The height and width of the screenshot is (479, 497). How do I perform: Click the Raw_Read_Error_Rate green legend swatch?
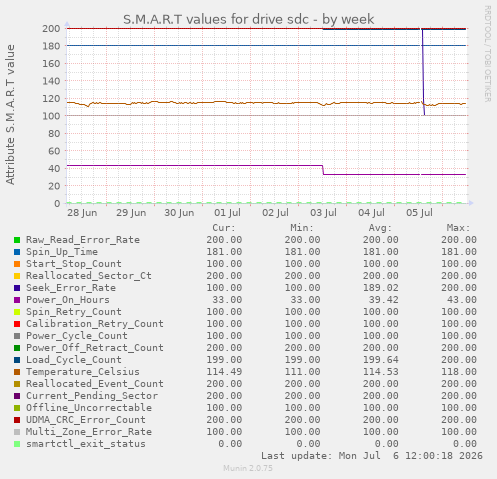[17, 240]
